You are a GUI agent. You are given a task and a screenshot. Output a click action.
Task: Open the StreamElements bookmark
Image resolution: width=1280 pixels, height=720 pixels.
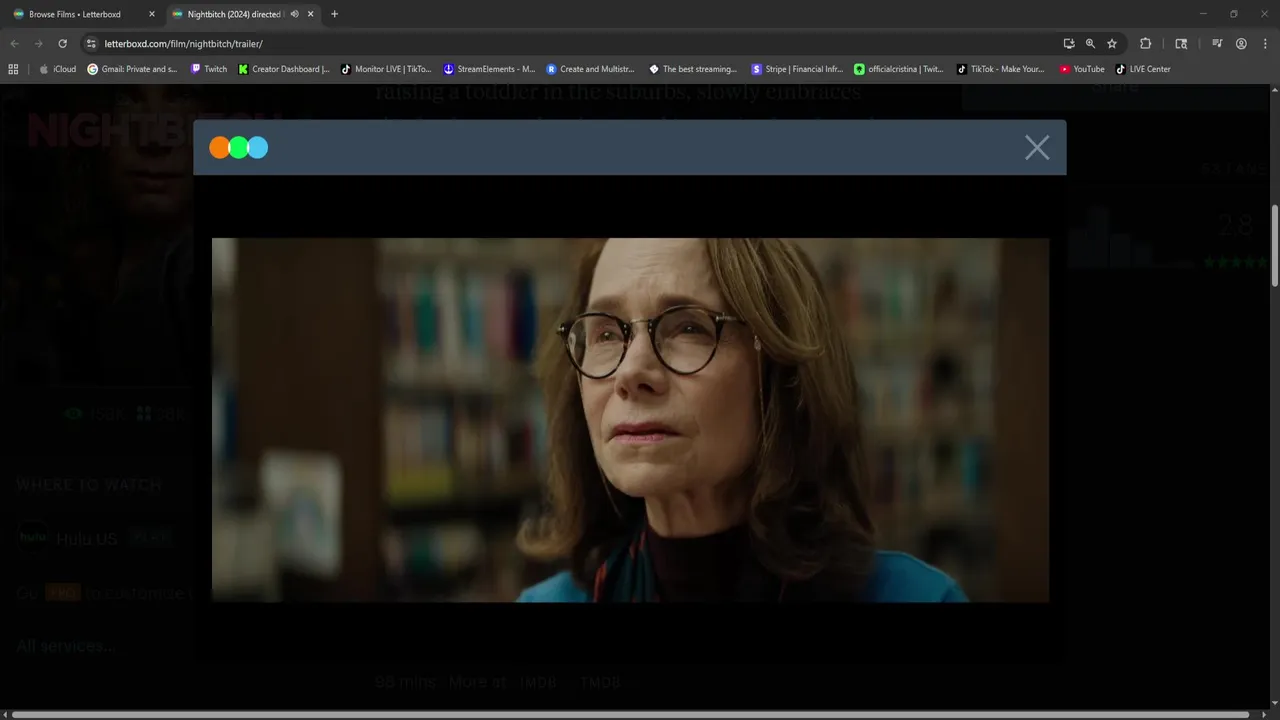[x=490, y=69]
